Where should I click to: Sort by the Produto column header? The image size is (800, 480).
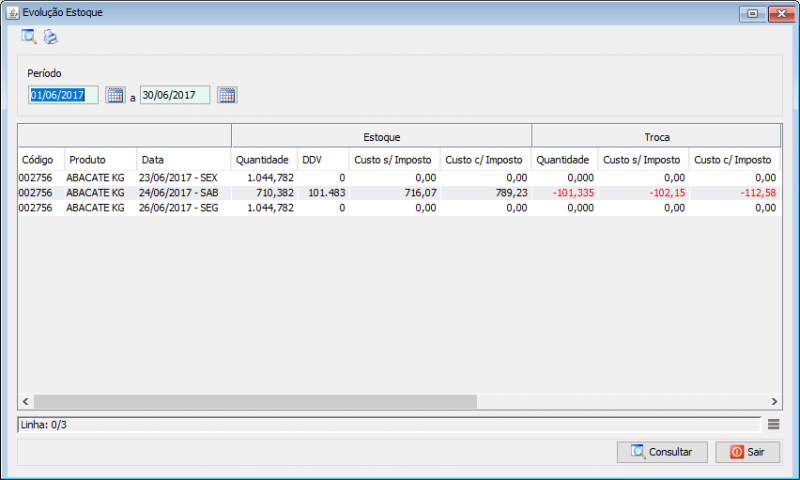tap(100, 159)
